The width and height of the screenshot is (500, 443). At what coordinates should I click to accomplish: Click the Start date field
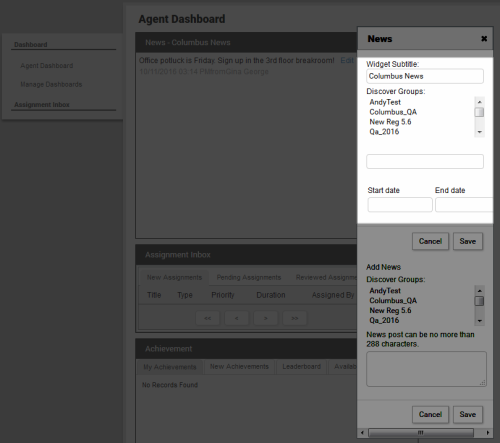pos(400,205)
